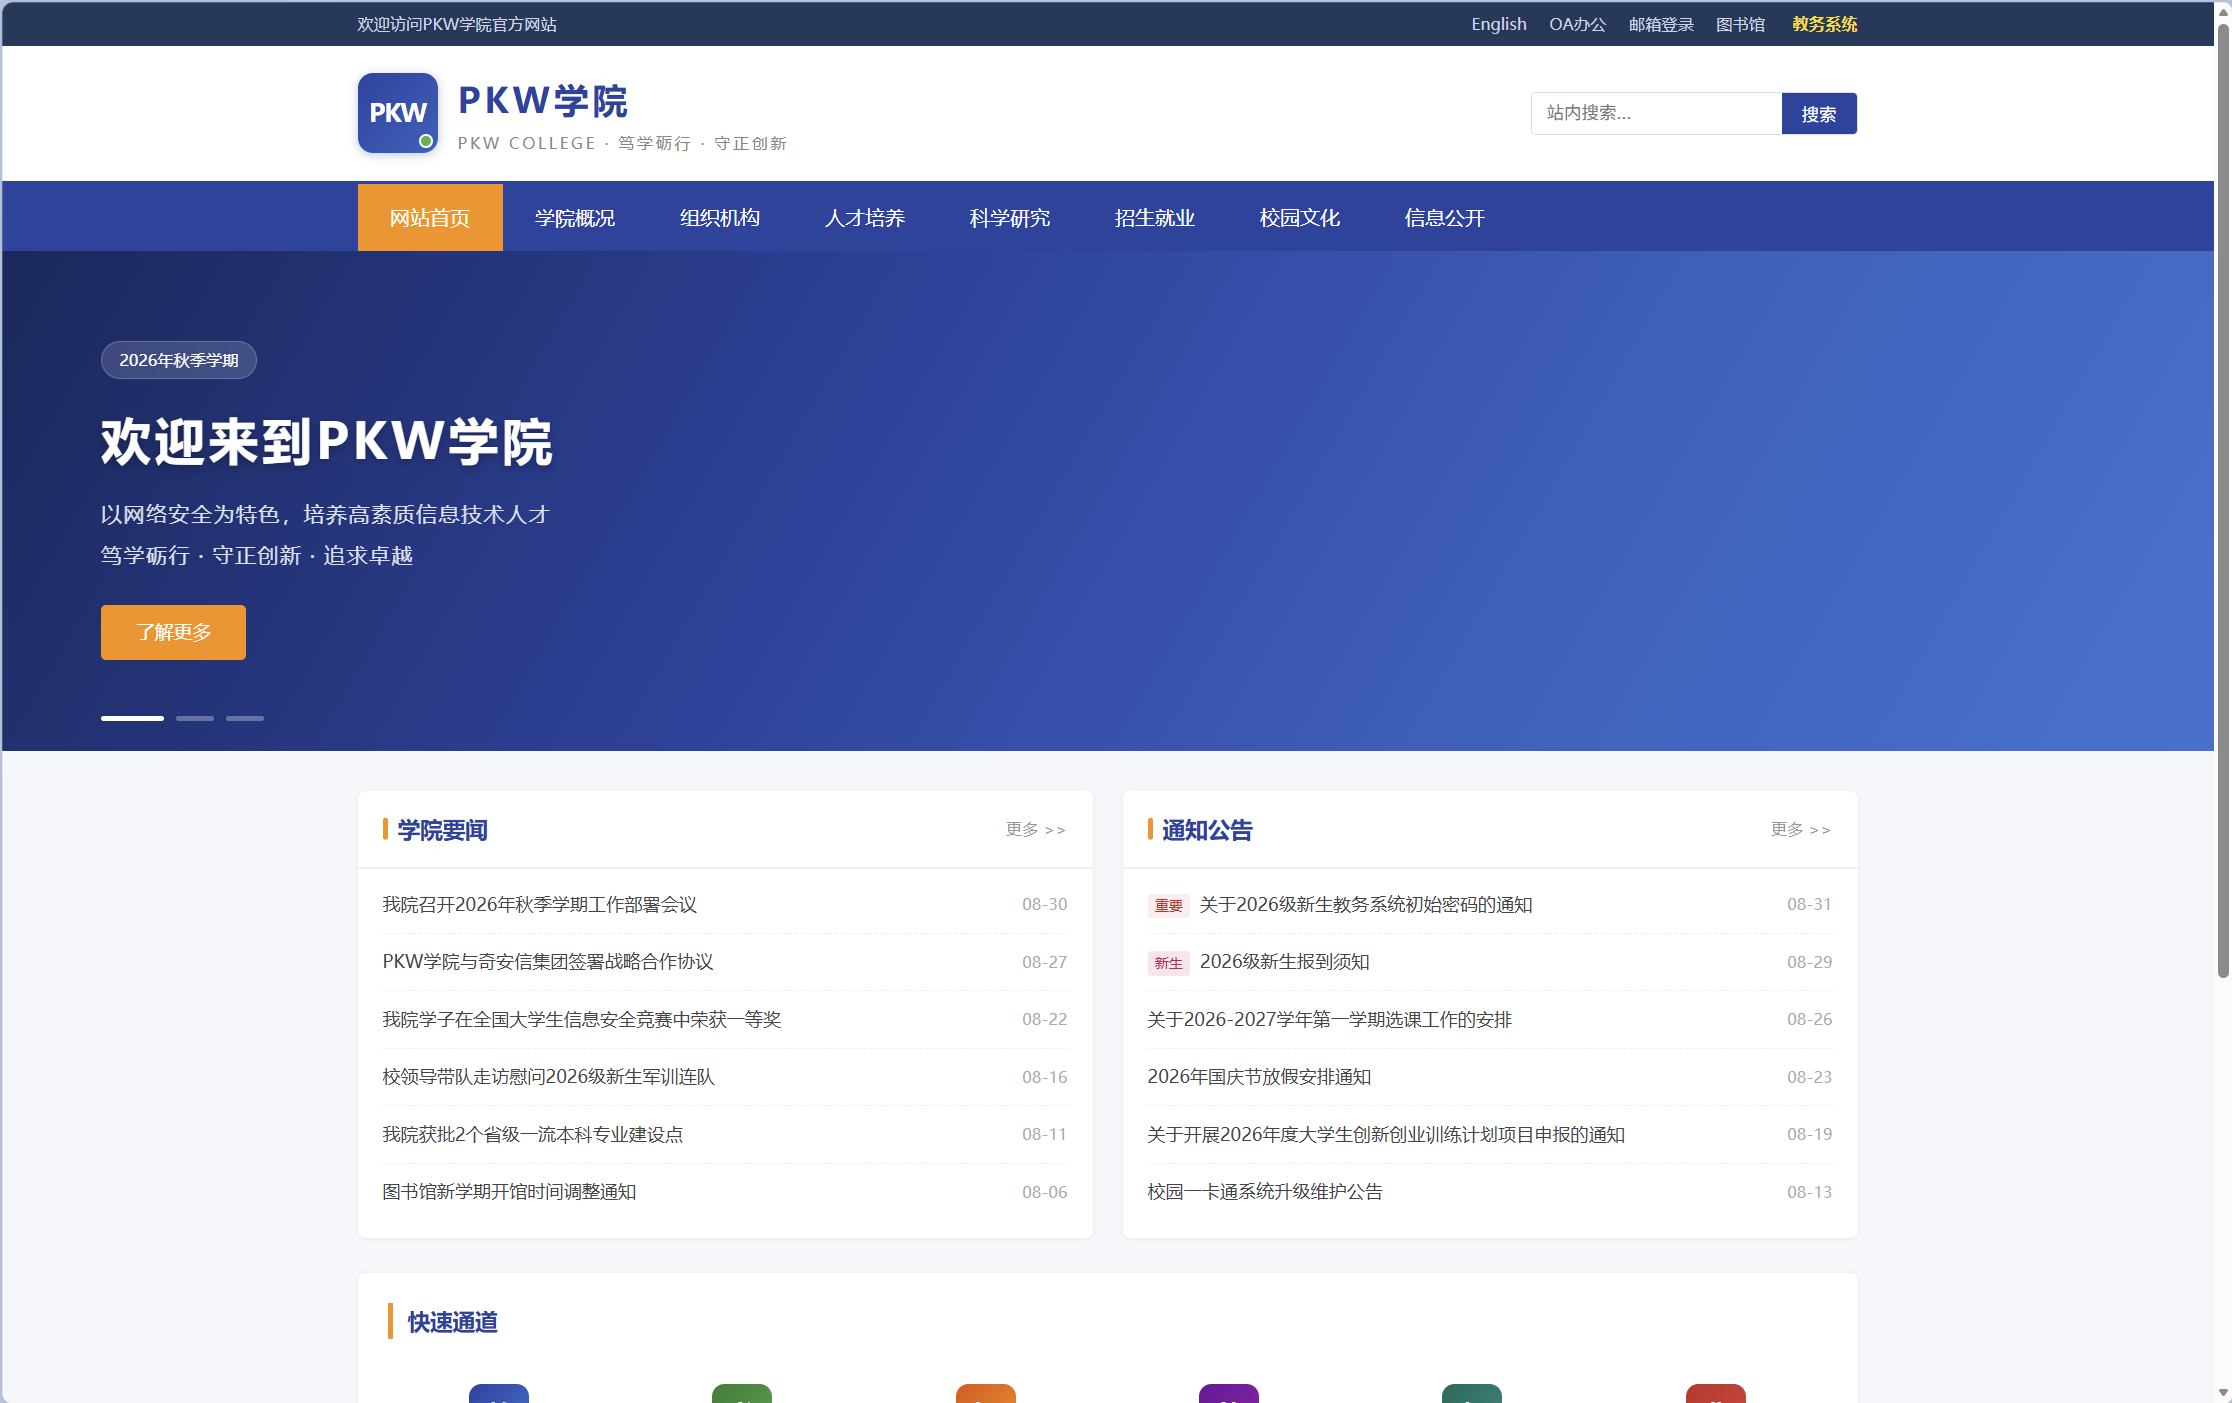
Task: Open the 信息公开 menu
Action: (x=1445, y=217)
